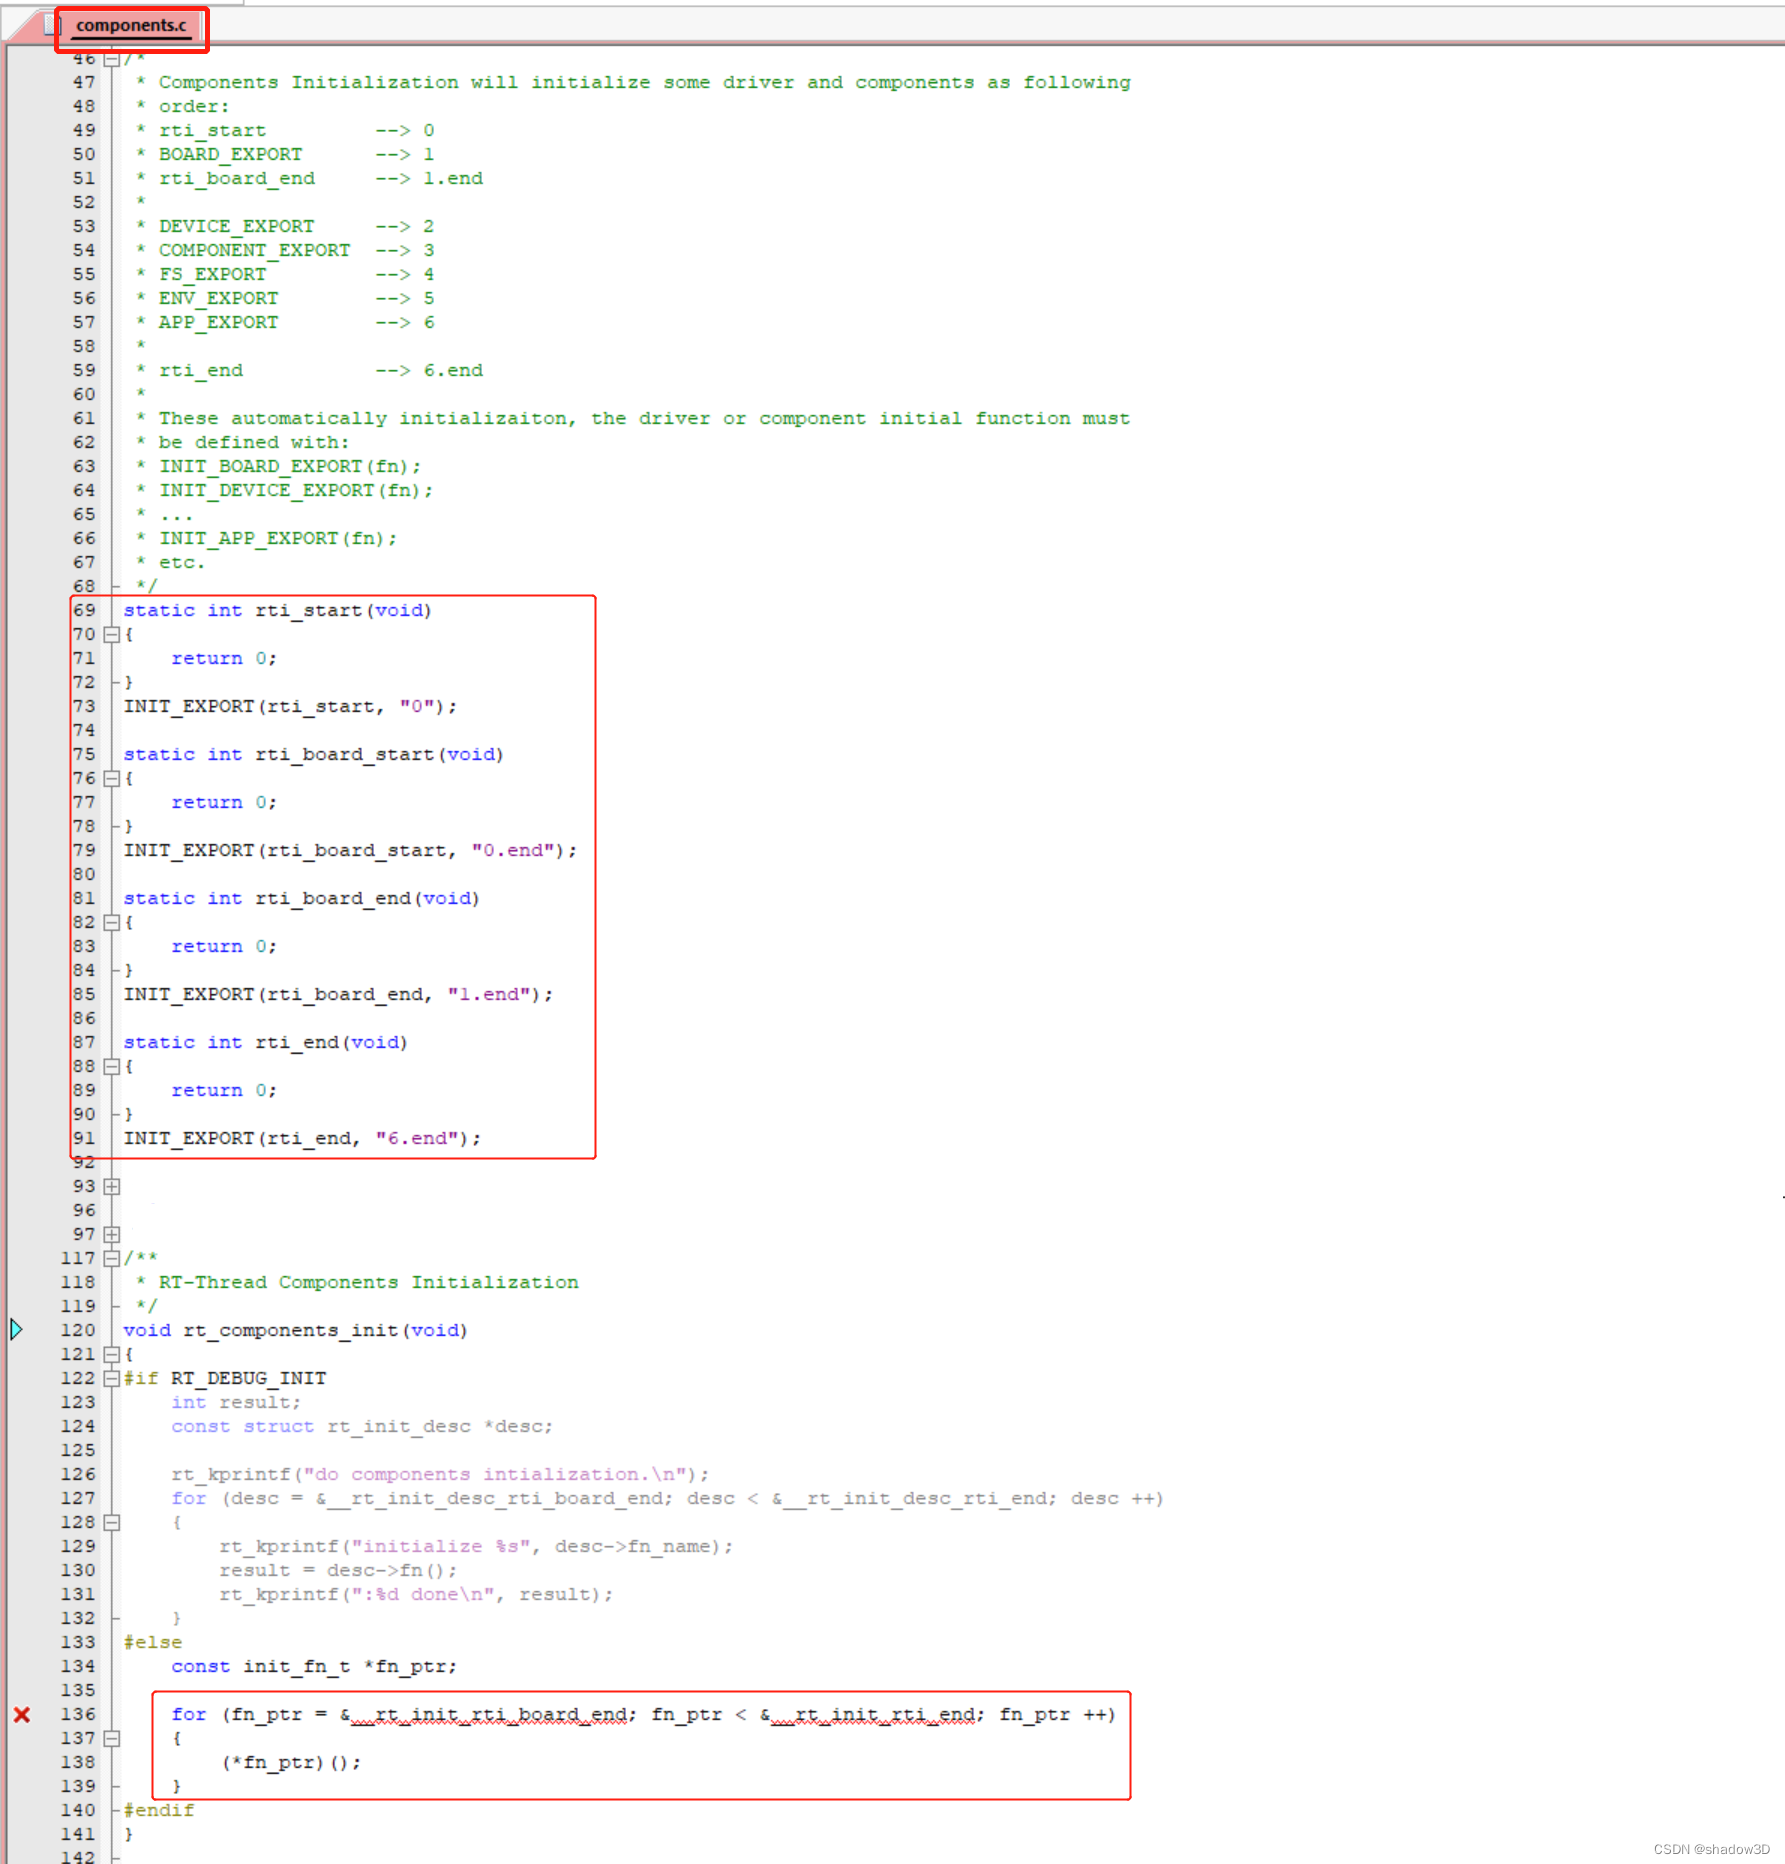Click the current-line arrow marker at line 120
Screen dimensions: 1785x1864
pyautogui.click(x=16, y=1330)
